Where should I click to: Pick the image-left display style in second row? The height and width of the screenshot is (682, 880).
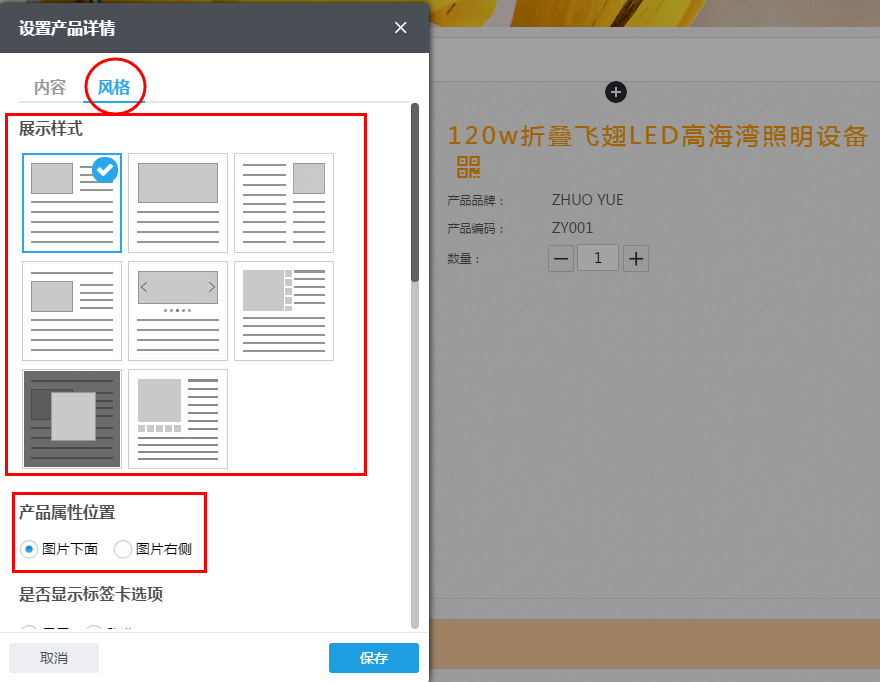[72, 311]
